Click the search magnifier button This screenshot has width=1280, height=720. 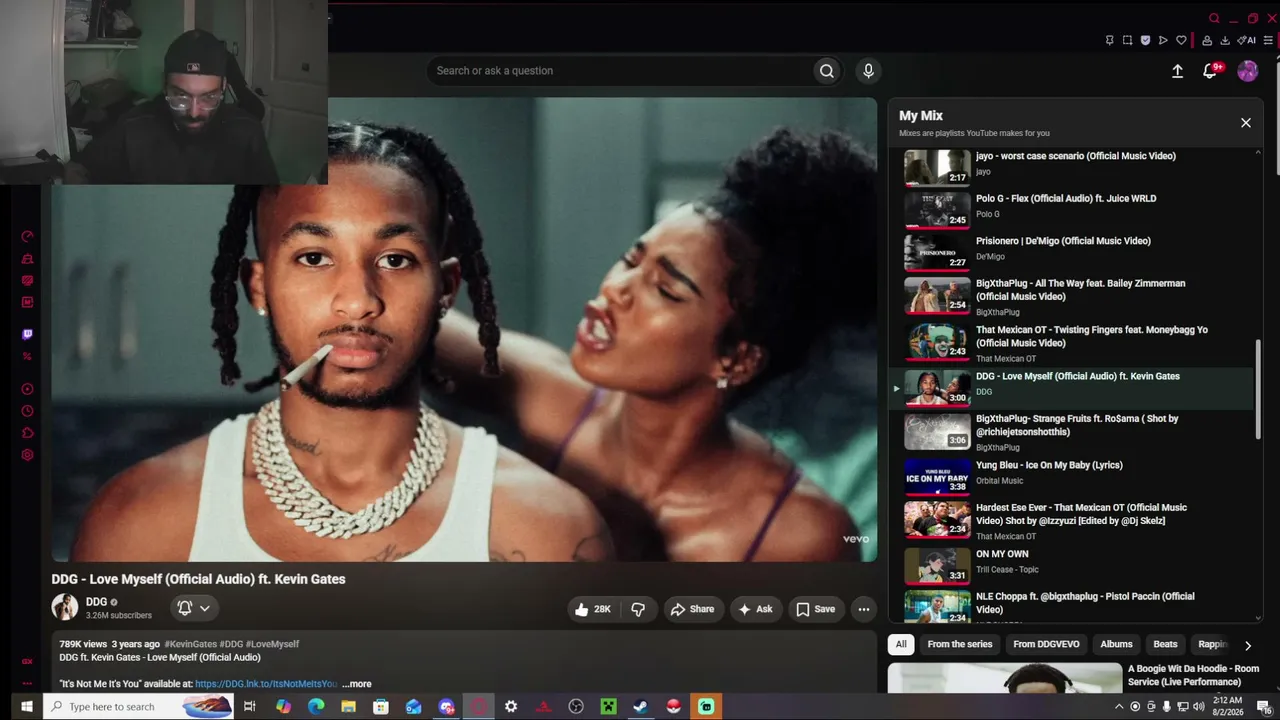coord(827,71)
